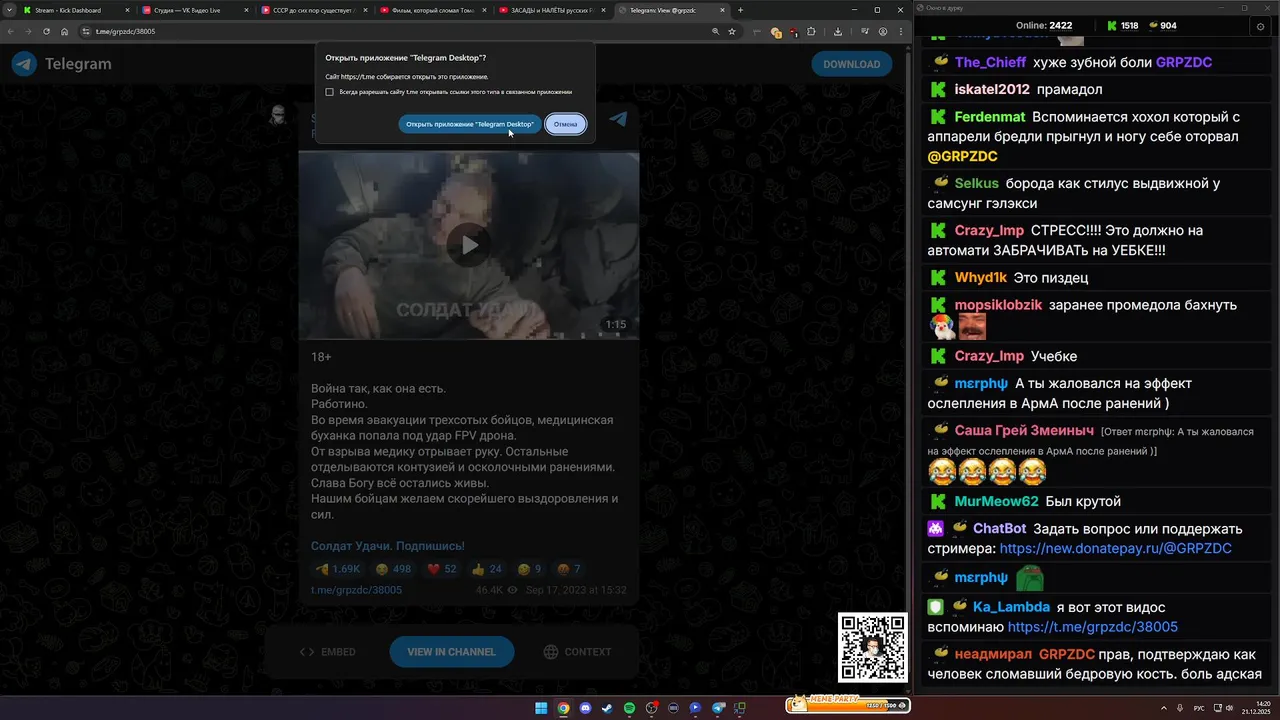Open t.me link in Ka_Lambda message

[1092, 627]
